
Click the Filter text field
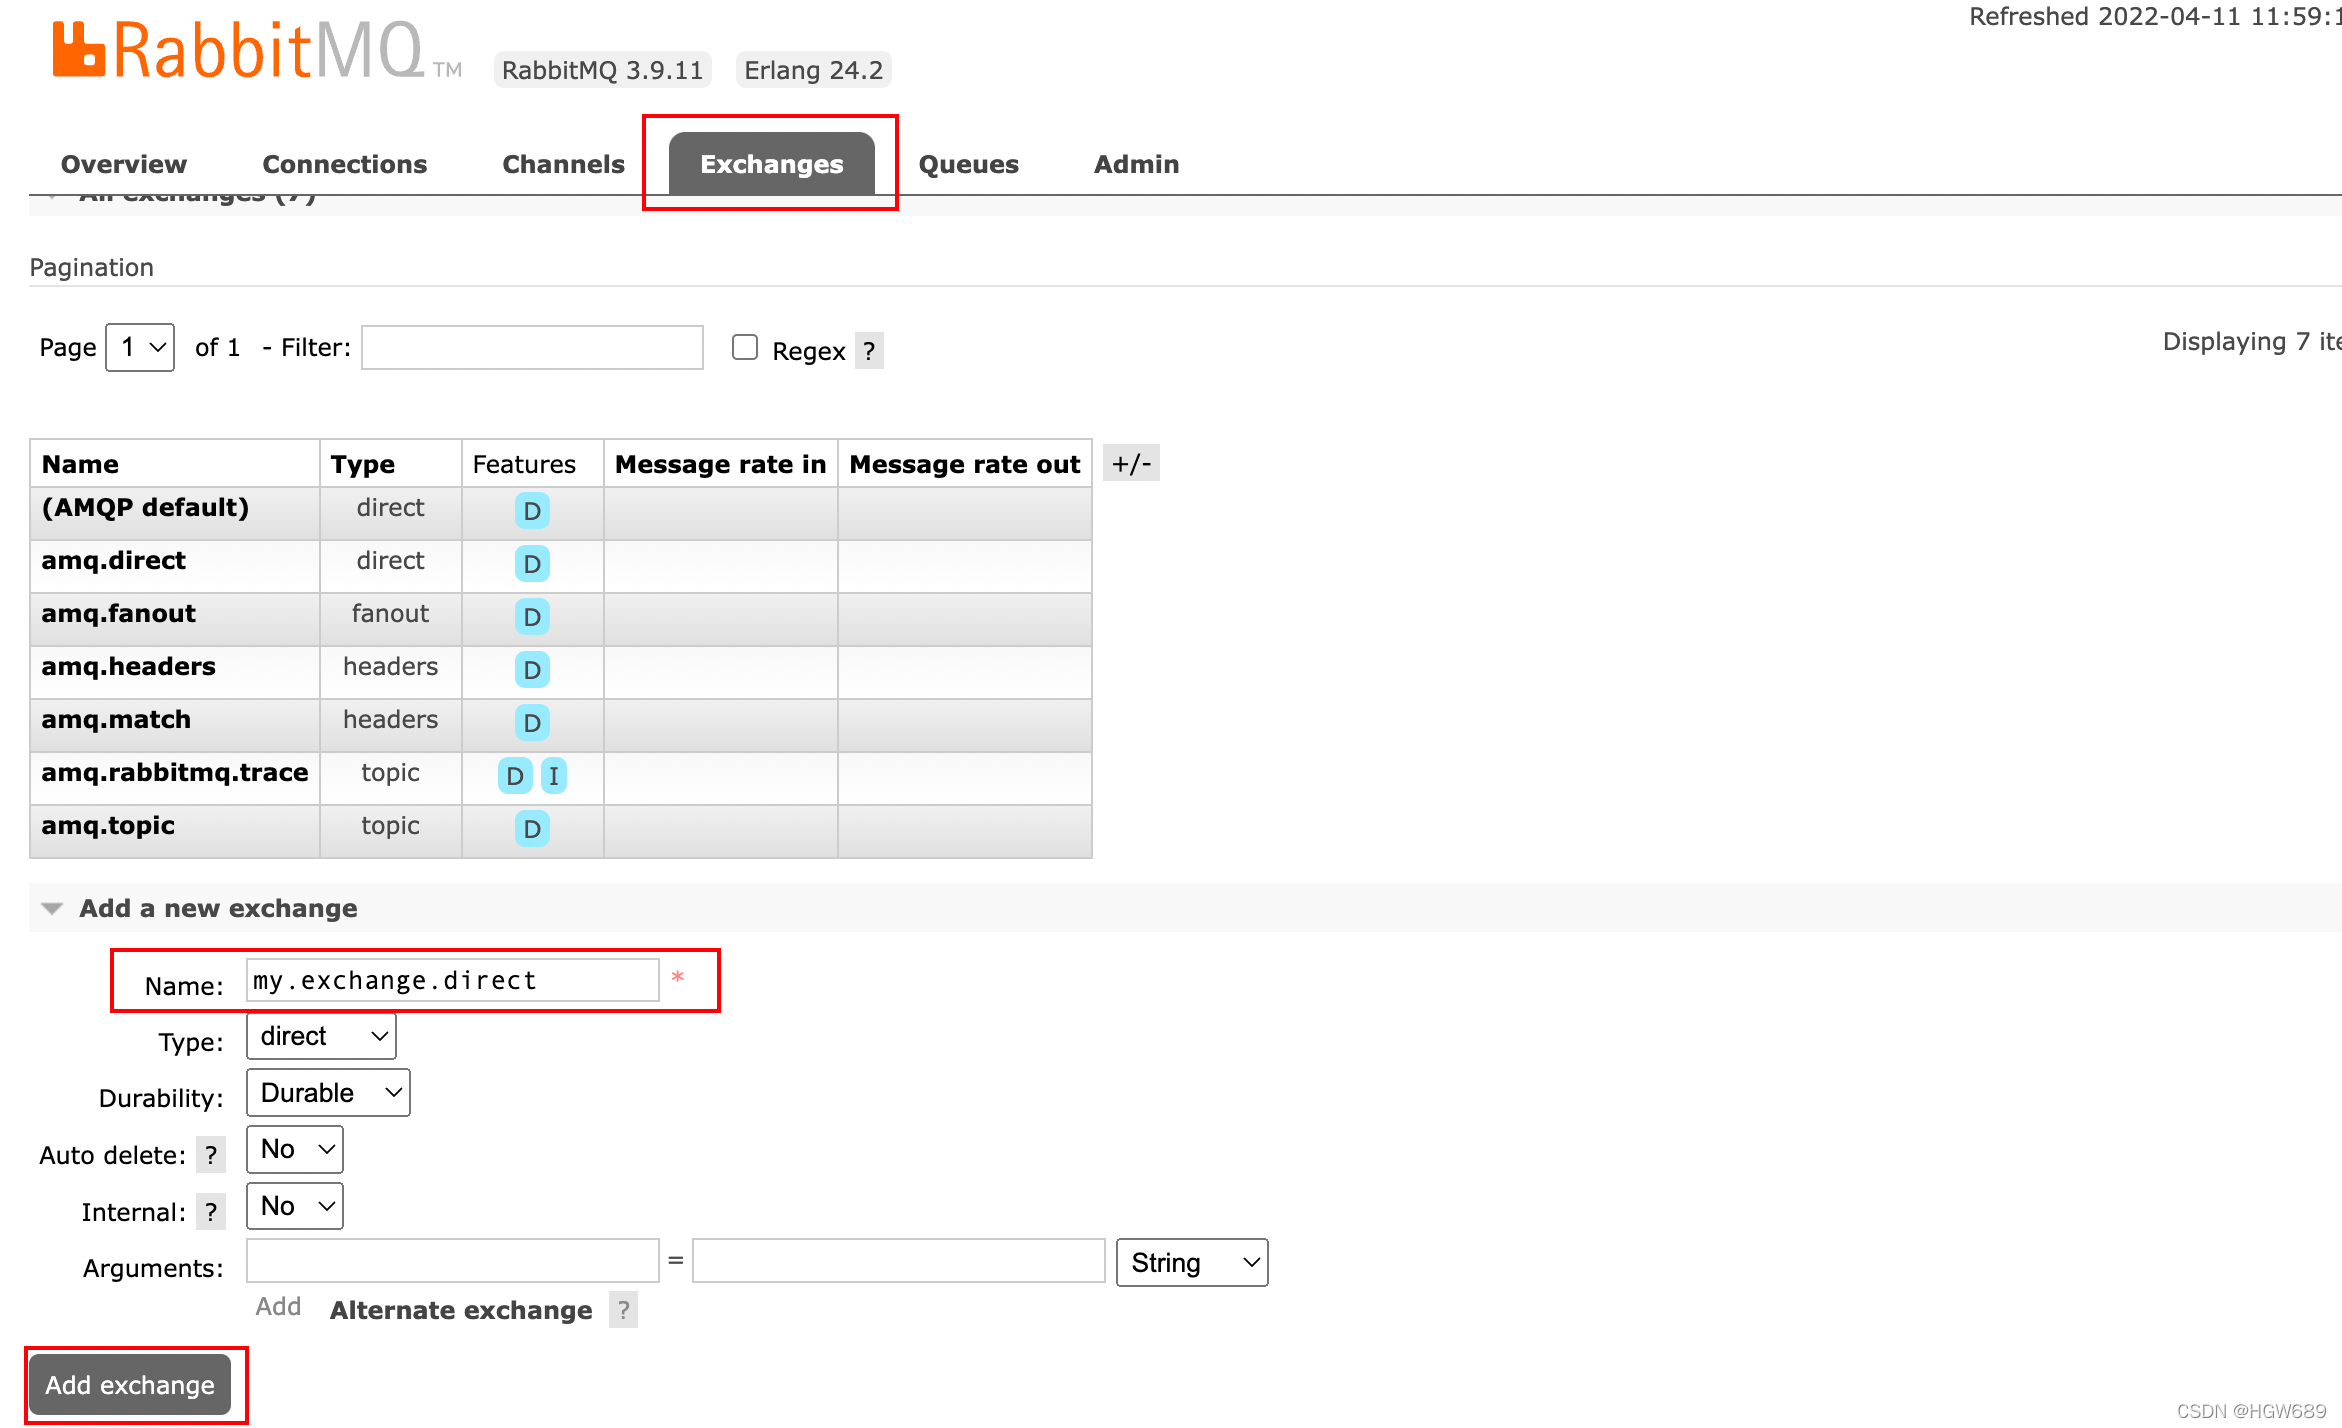pos(532,347)
